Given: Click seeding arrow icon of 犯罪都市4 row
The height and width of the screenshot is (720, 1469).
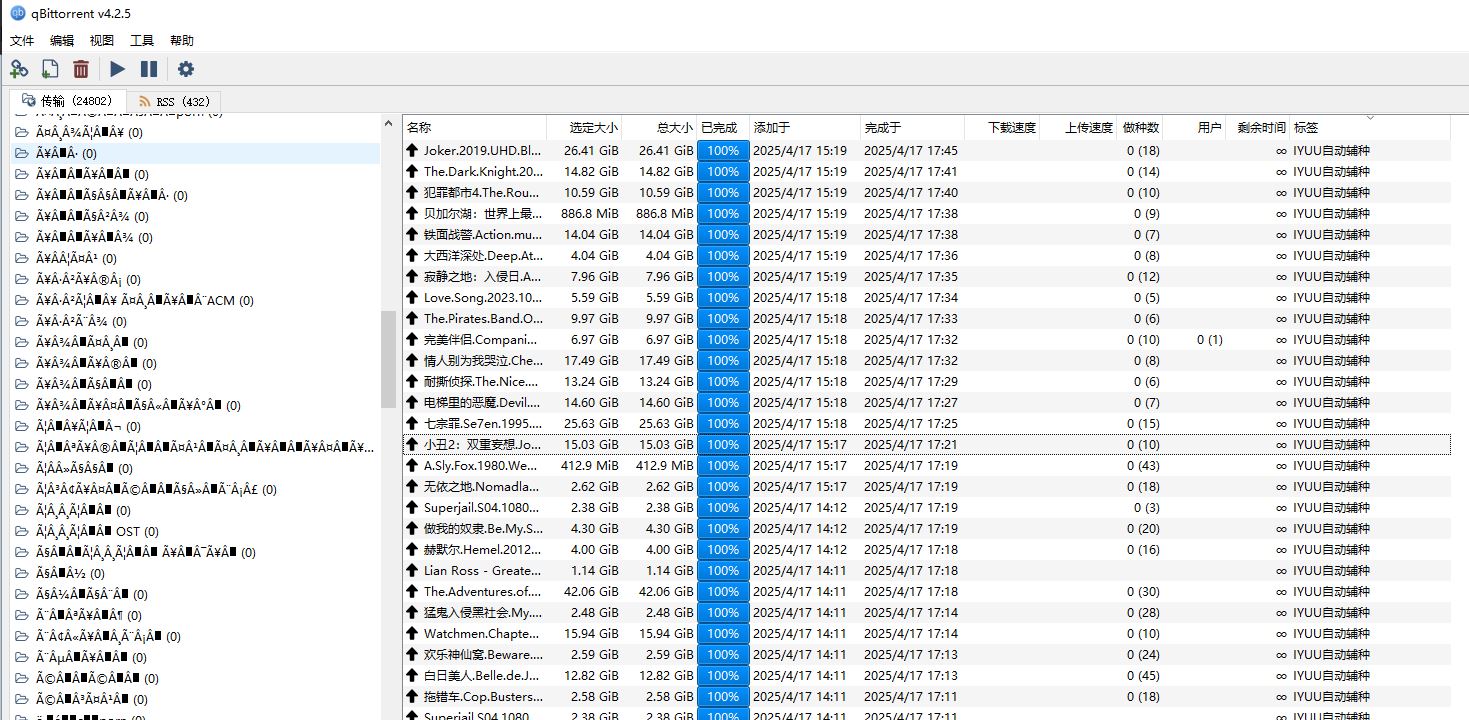Looking at the screenshot, I should [412, 192].
